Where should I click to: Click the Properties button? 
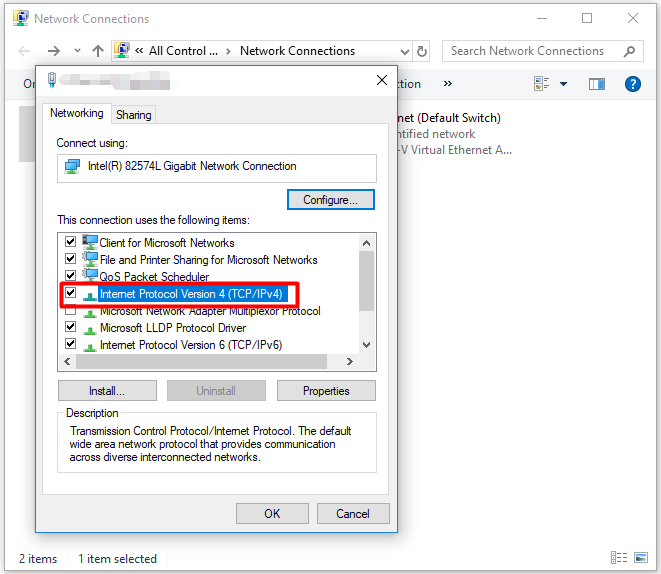coord(326,391)
